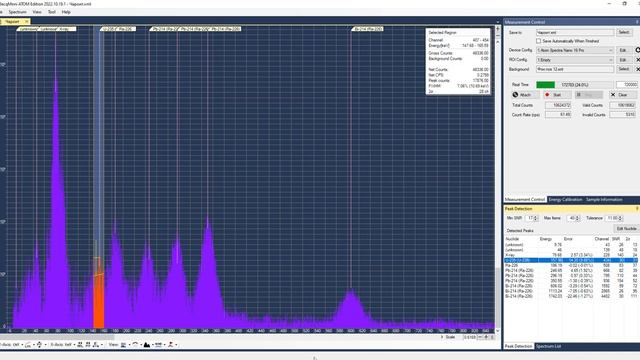Click the first View style icon
Image resolution: width=640 pixels, height=360 pixels.
(124, 345)
